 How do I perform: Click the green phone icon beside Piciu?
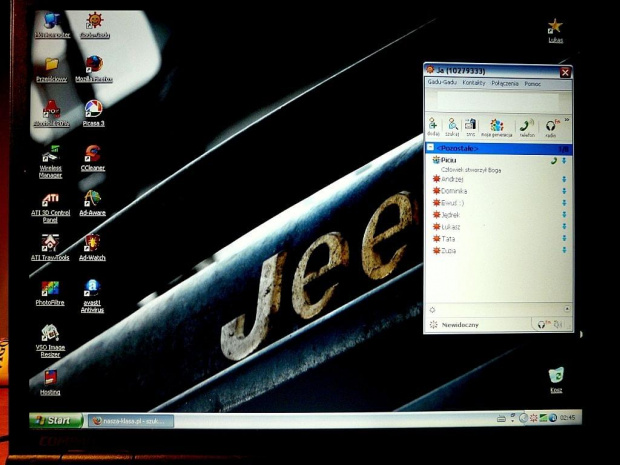554,161
